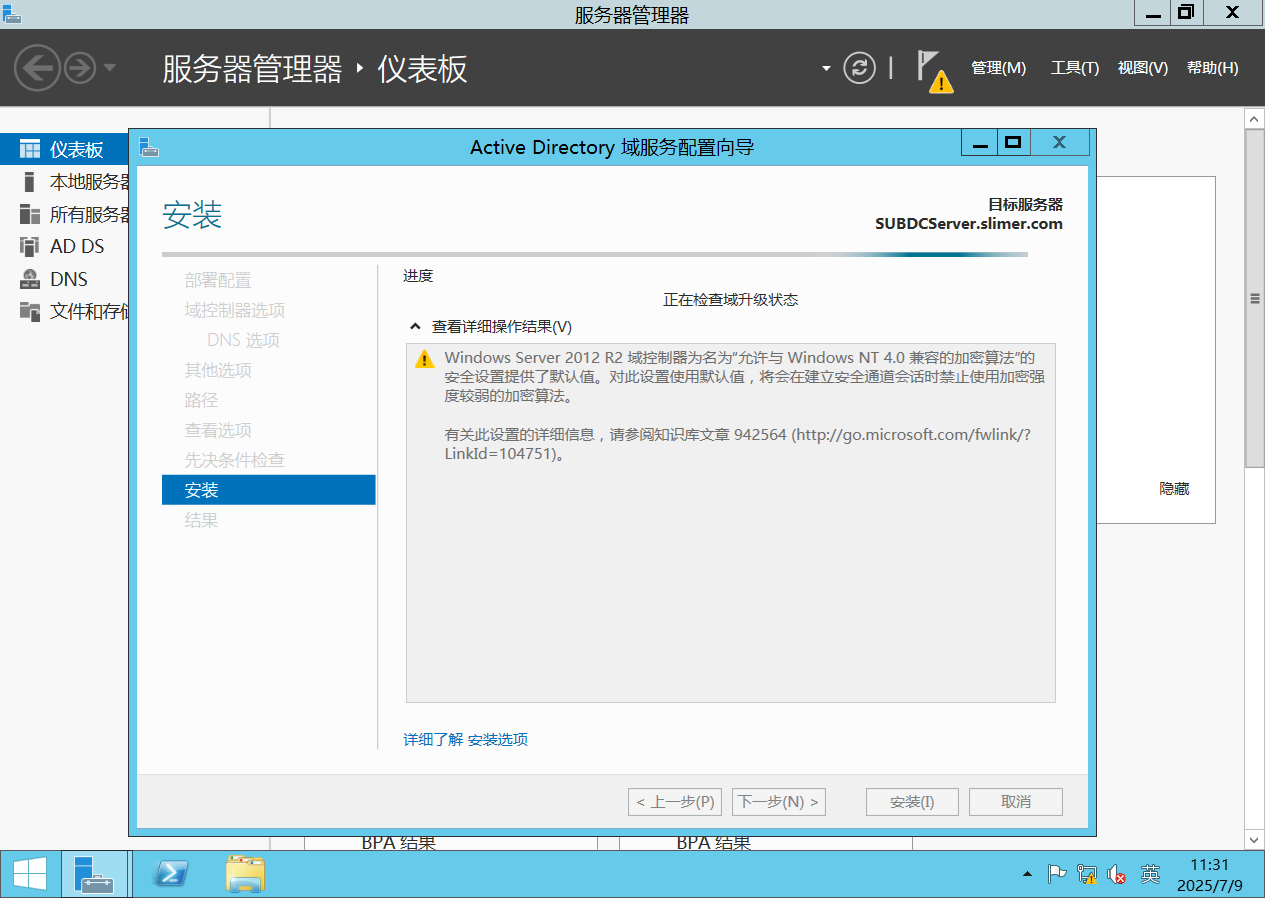Open navigation history dropdown arrow
The width and height of the screenshot is (1265, 898).
tap(110, 68)
